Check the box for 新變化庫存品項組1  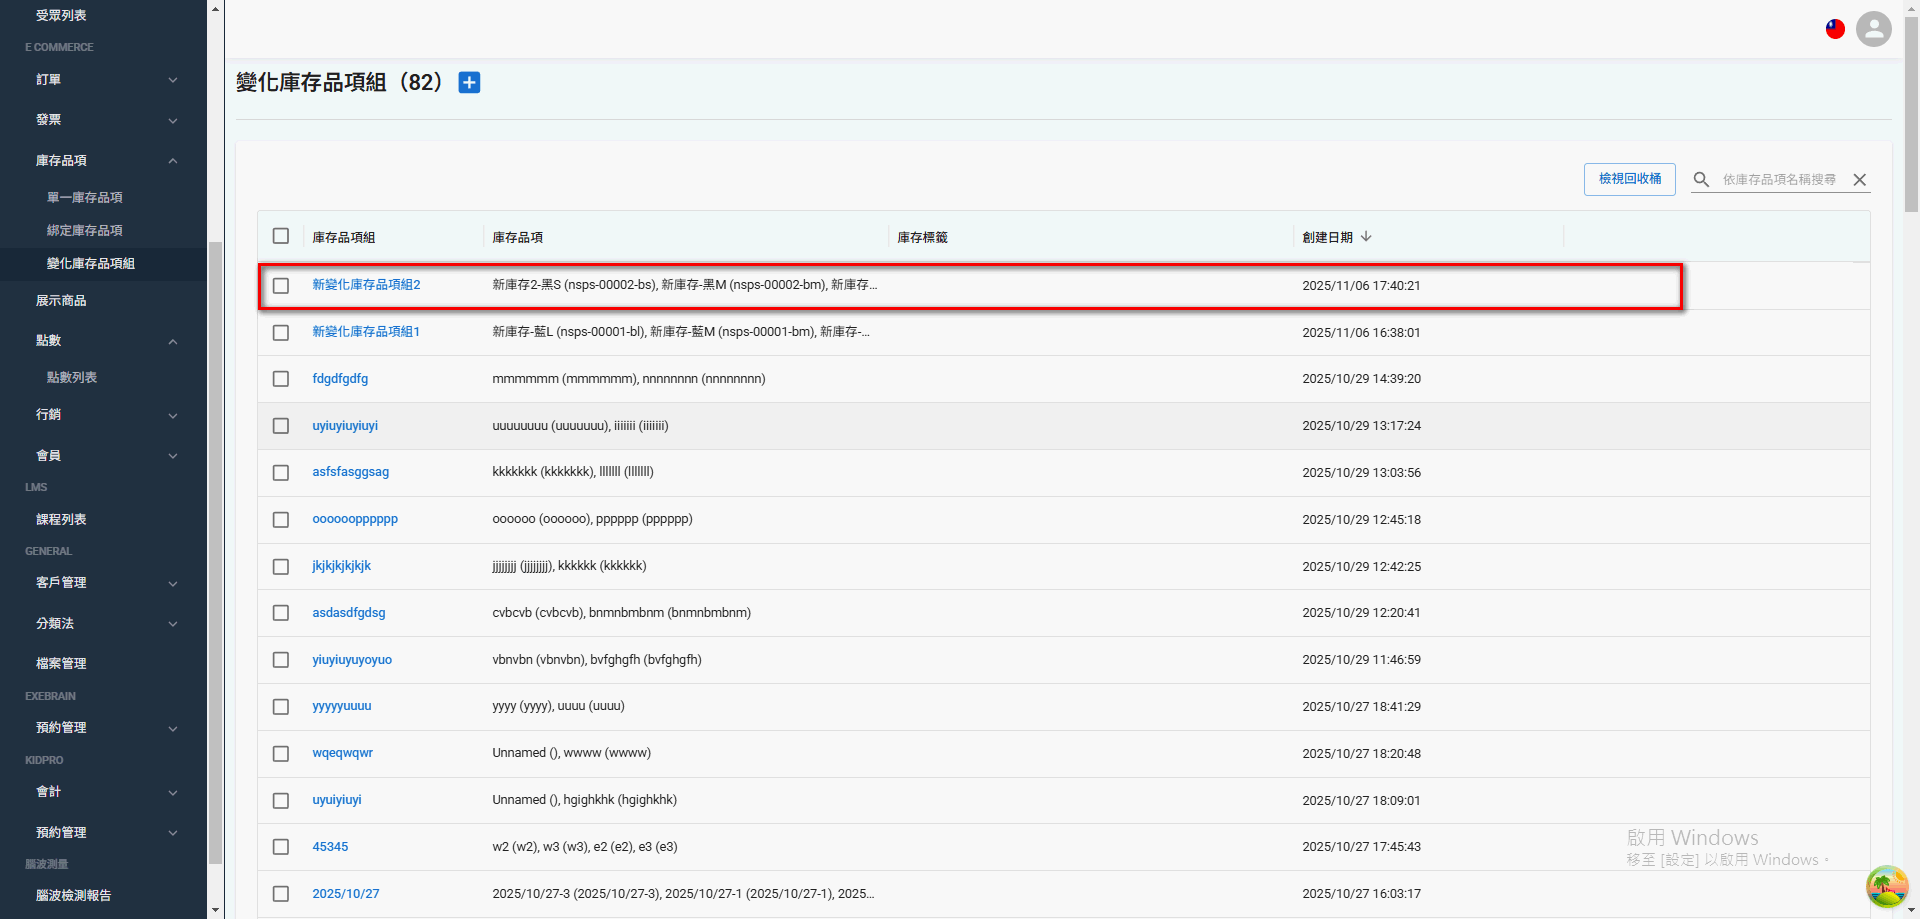281,333
